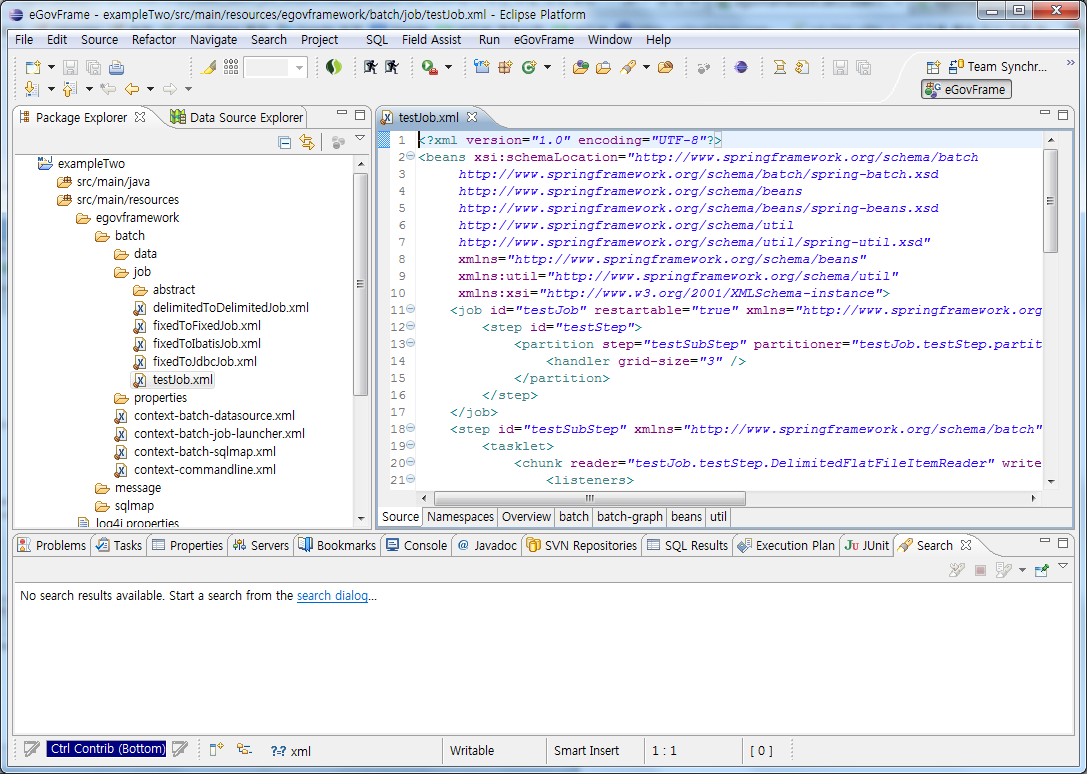This screenshot has width=1087, height=774.
Task: Switch to Team Synchronizing perspective
Action: point(998,67)
